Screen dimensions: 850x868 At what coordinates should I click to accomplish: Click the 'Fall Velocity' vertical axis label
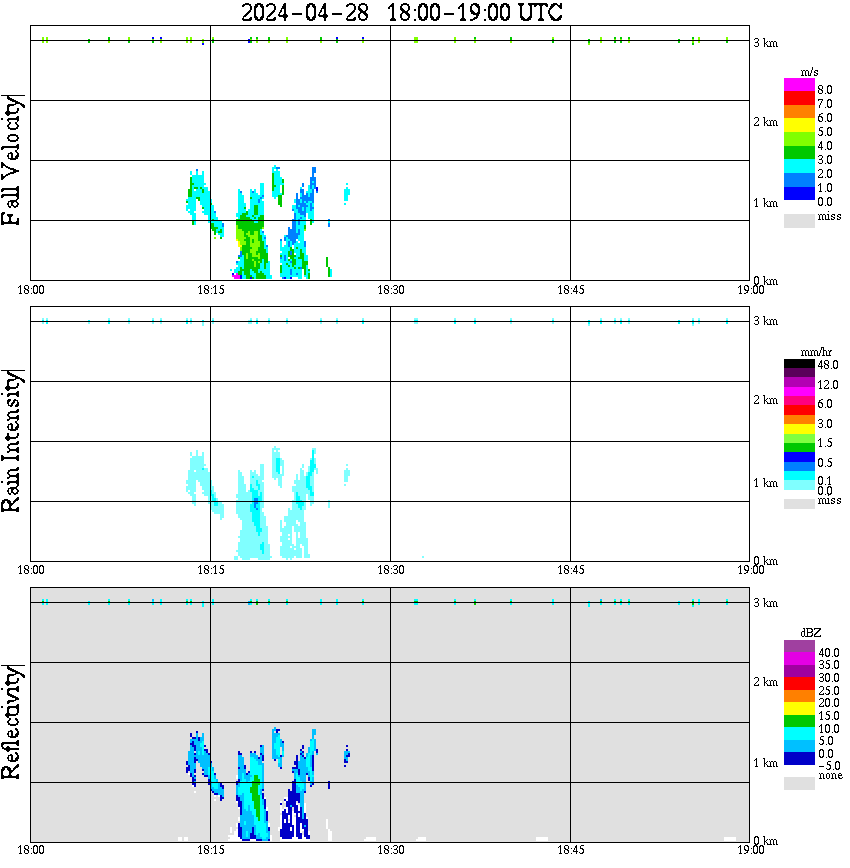tap(12, 160)
